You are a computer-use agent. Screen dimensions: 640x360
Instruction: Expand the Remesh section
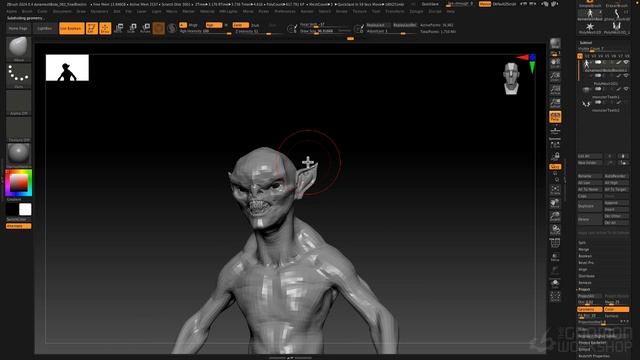click(585, 282)
